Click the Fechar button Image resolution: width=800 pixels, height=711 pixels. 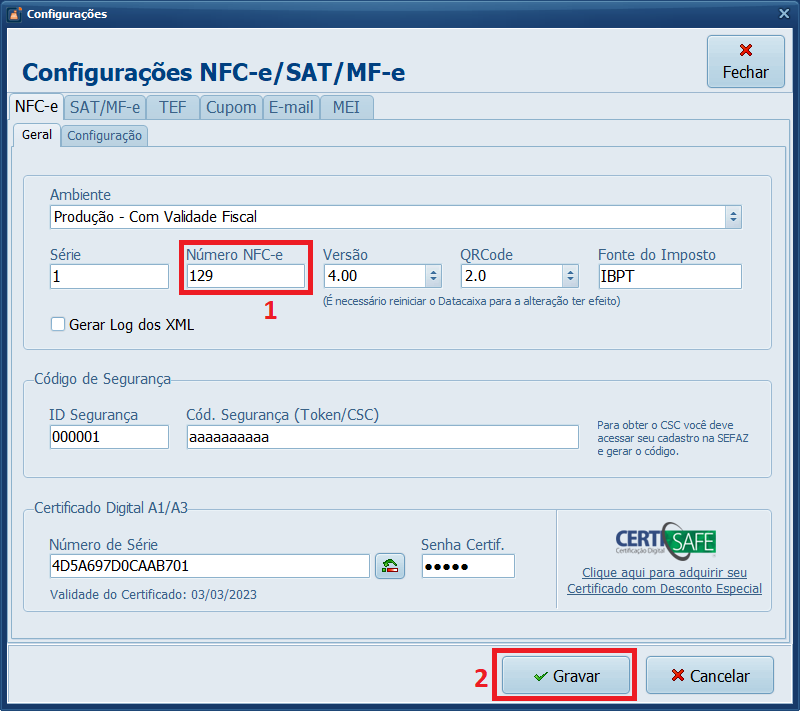coord(745,62)
